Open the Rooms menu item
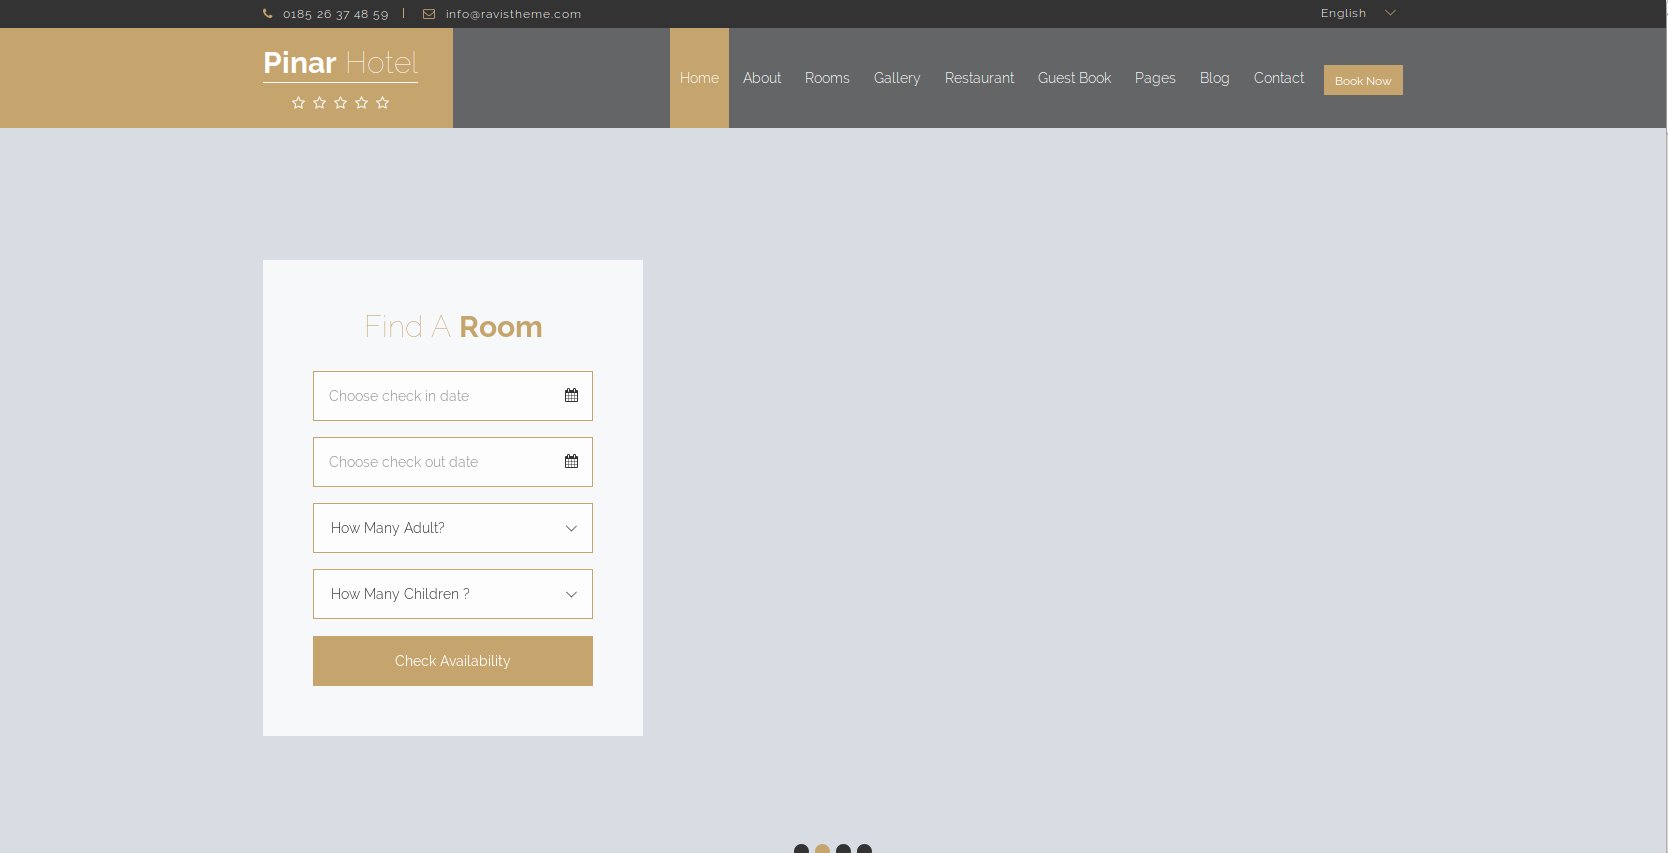 [827, 78]
